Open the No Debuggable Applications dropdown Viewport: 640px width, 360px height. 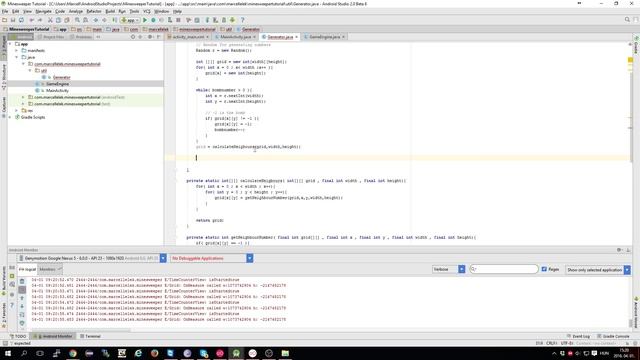point(250,258)
